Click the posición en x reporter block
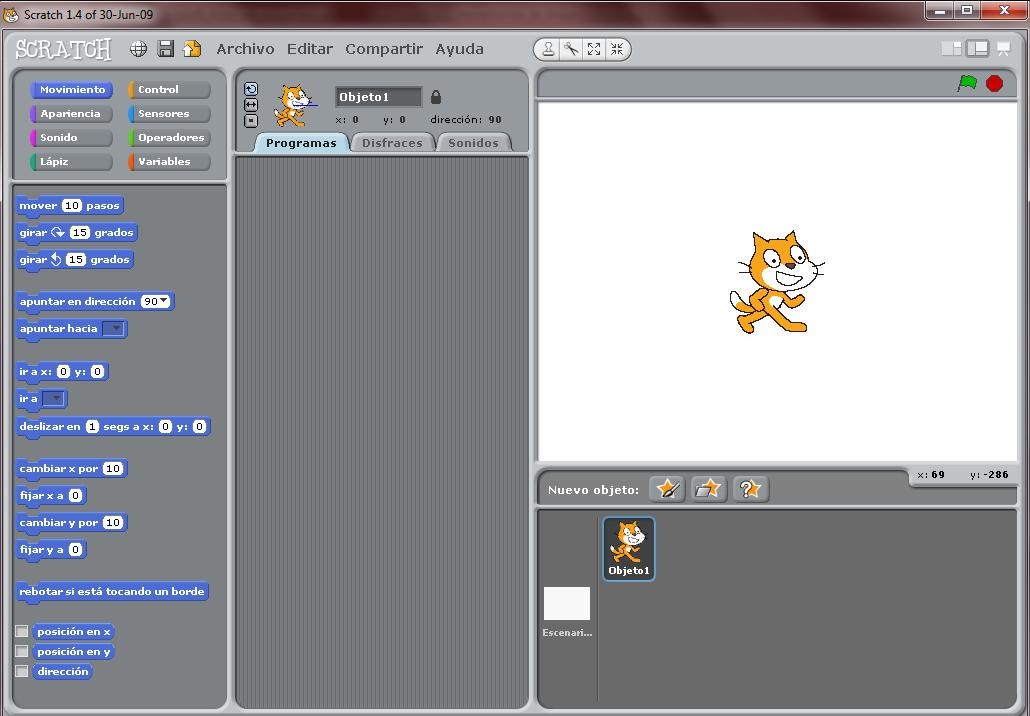Screen dimensions: 1030x716 point(74,631)
